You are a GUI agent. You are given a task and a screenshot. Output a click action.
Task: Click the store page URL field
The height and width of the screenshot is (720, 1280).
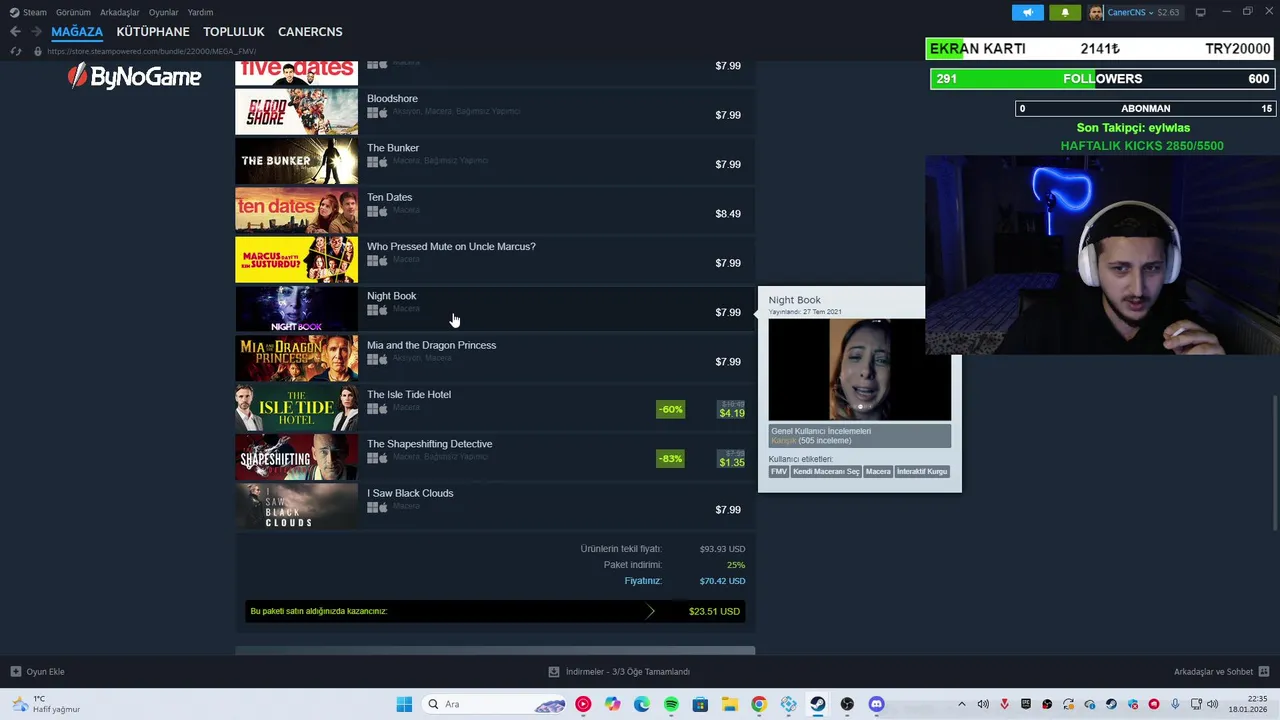pos(151,51)
